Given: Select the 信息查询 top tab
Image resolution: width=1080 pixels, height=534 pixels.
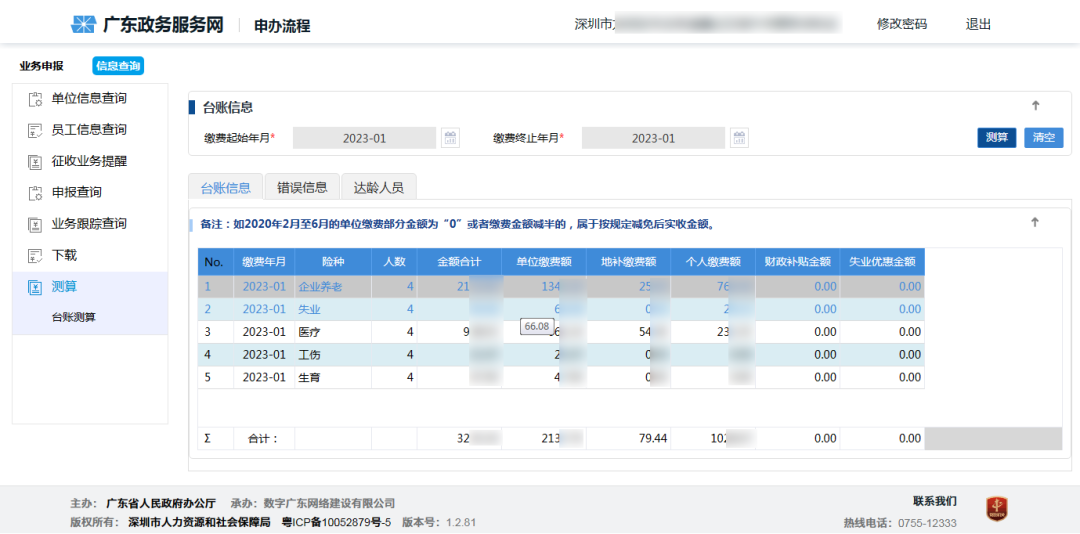Looking at the screenshot, I should coord(118,66).
